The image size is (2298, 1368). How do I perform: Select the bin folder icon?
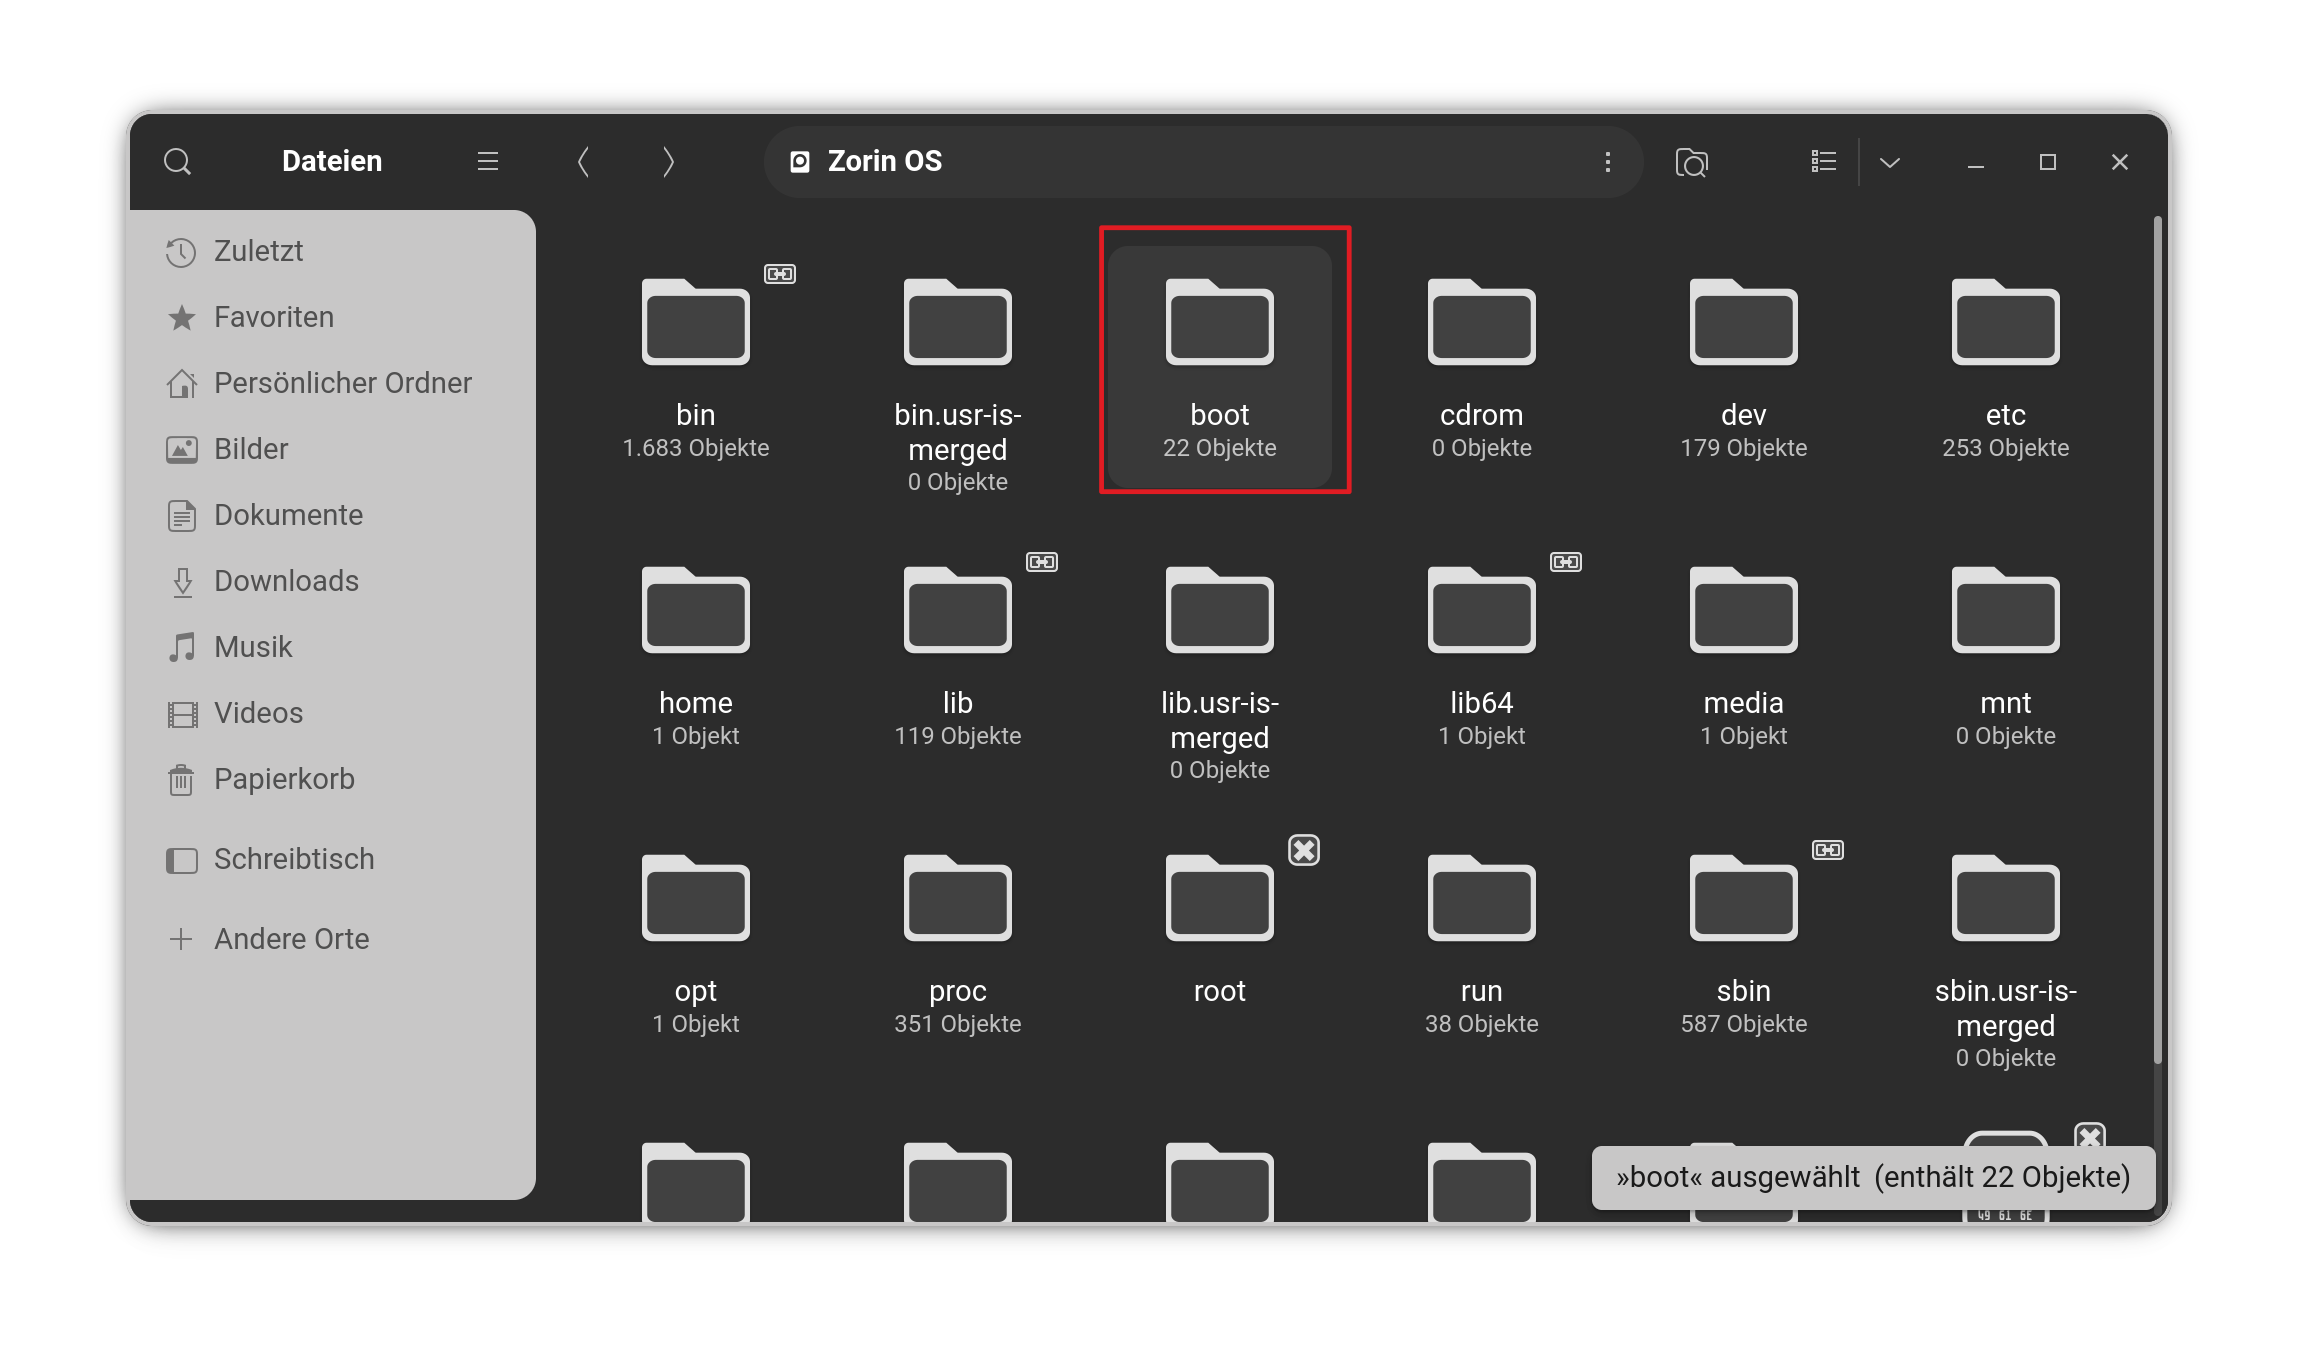[x=696, y=322]
